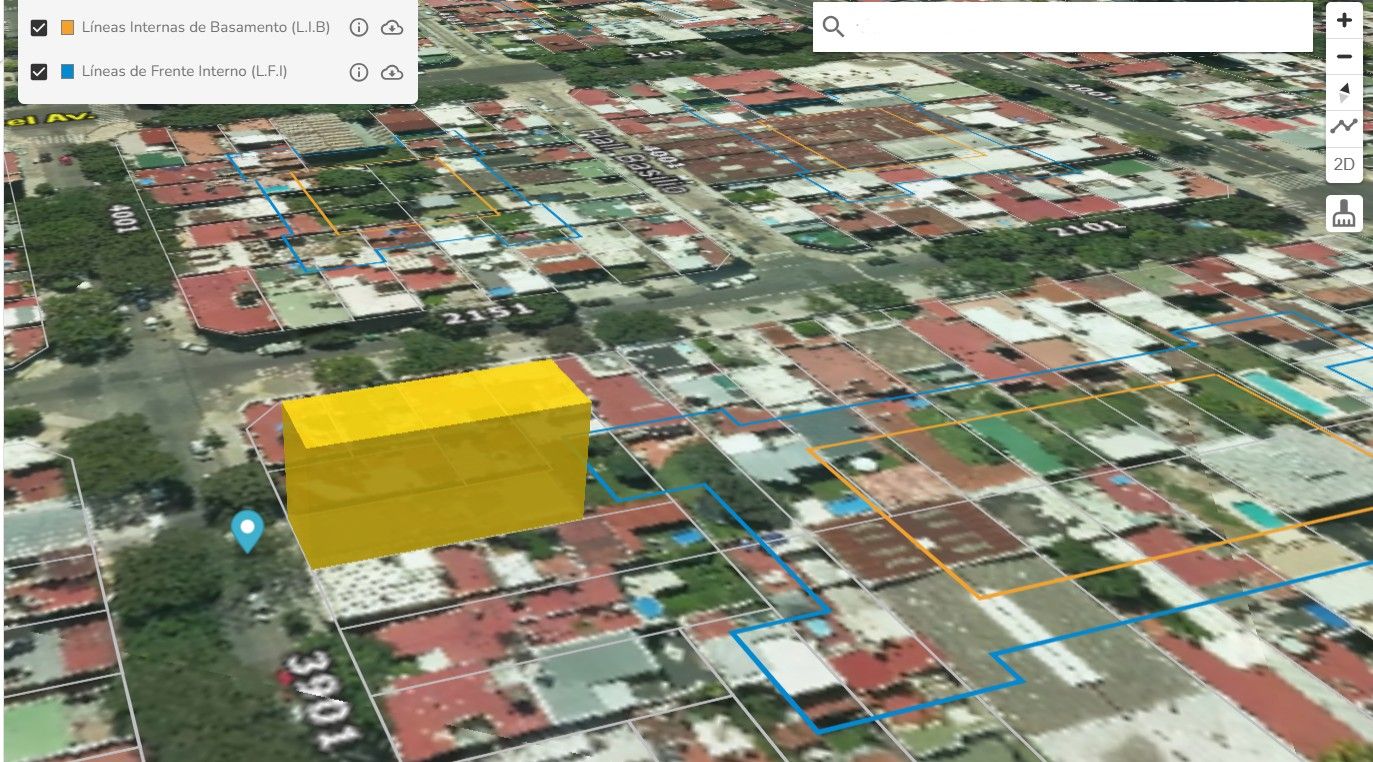Viewport: 1373px width, 762px height.
Task: Uncheck Líneas Internas de Basamento layer checkbox
Action: point(39,28)
